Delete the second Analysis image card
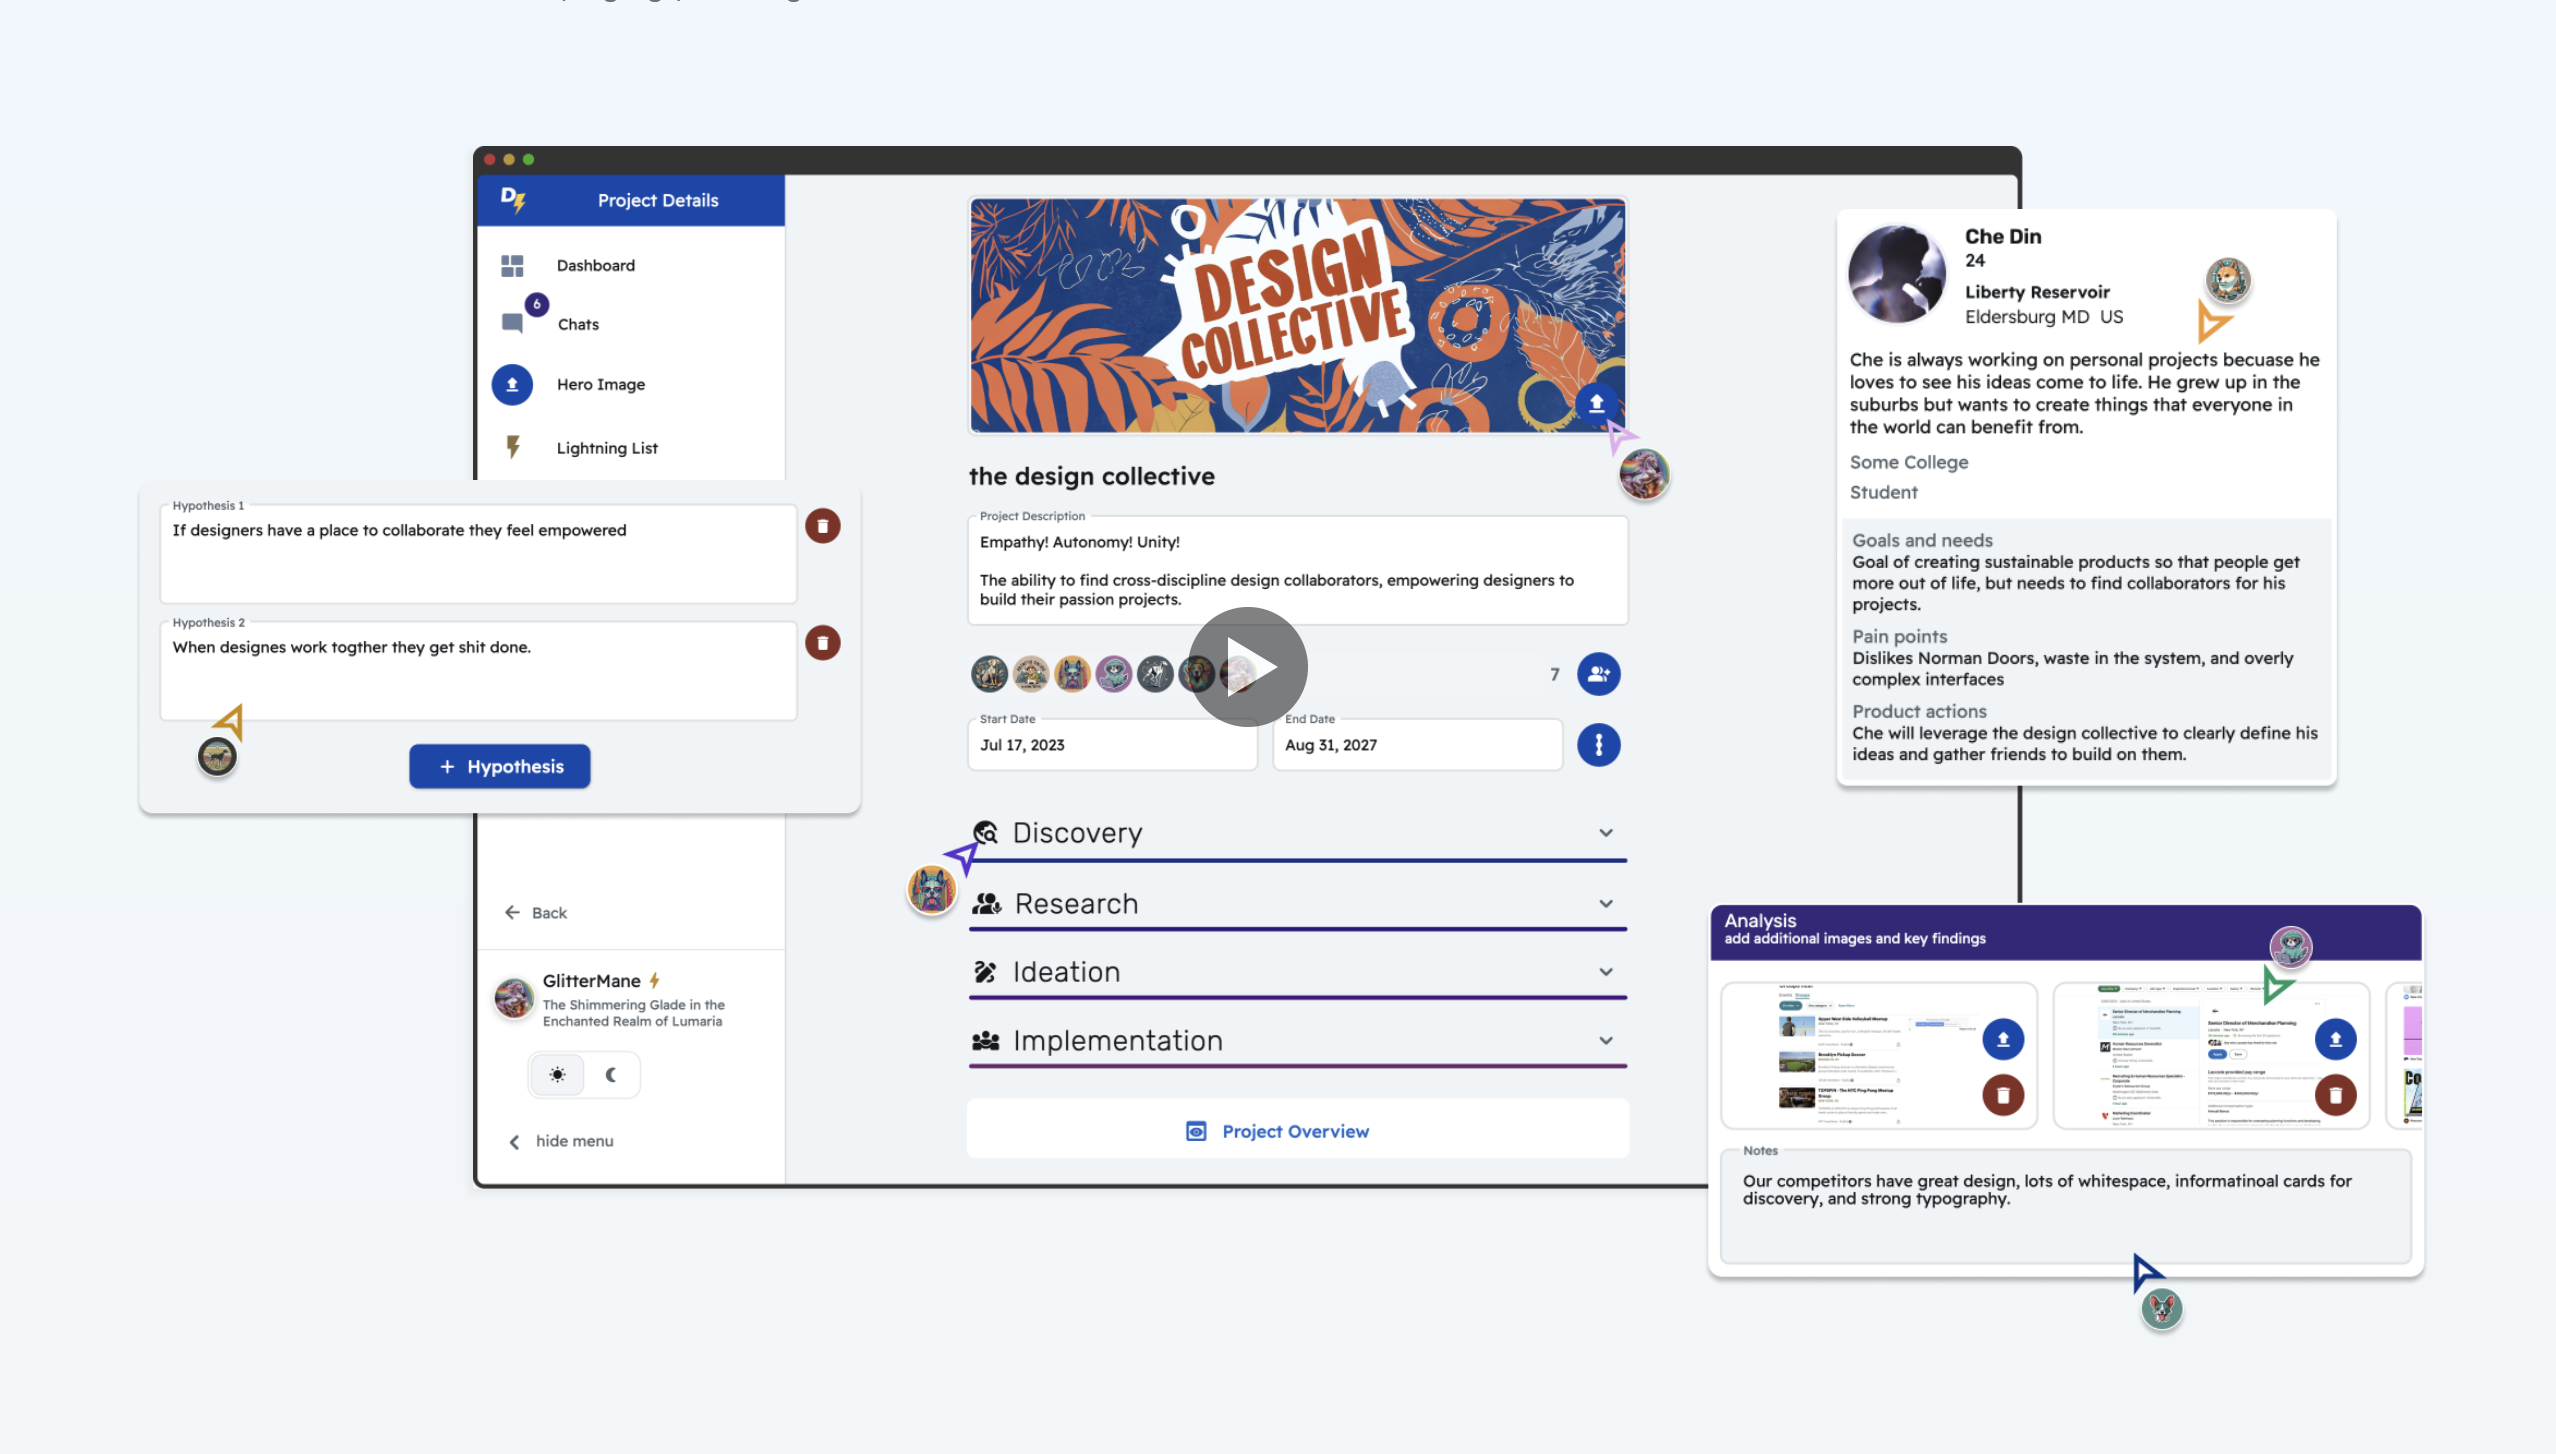 point(2335,1095)
